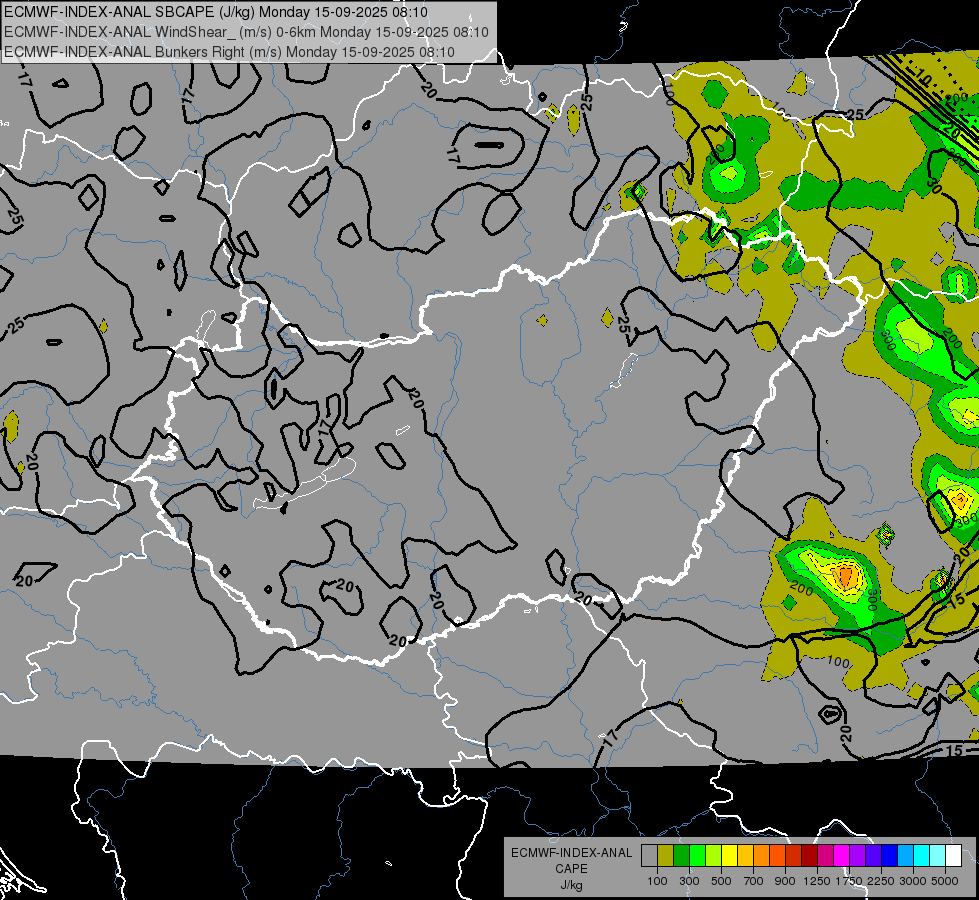979x900 pixels.
Task: Click the J/kg unit label in legend
Action: [x=571, y=885]
